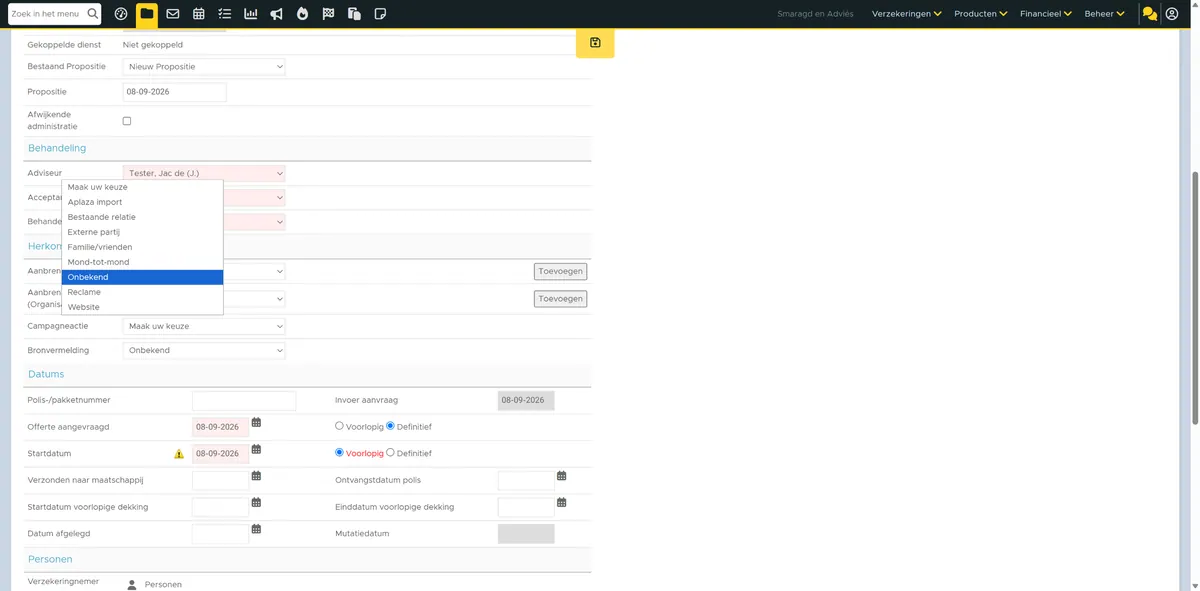Screen dimensions: 1200x591
Task: Open the Bronvermelding dropdown
Action: [204, 351]
